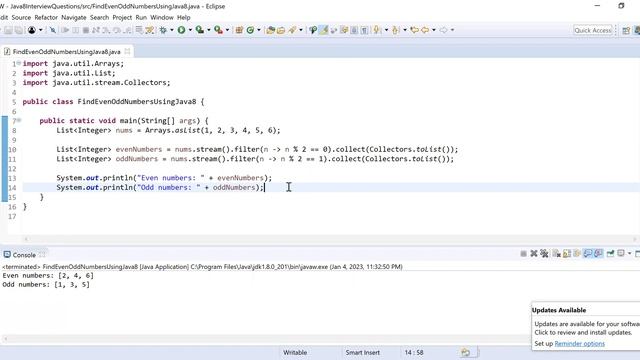Viewport: 640px width, 360px height.
Task: Click the Back navigation yellow arrow
Action: coord(425,30)
